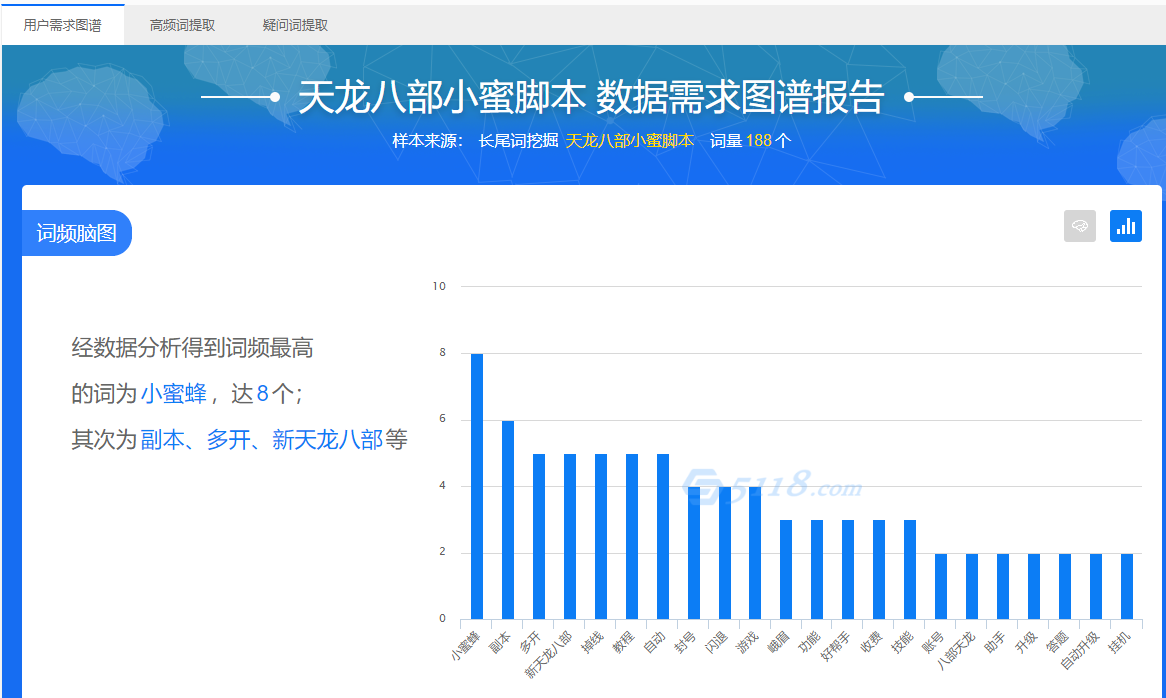Click the 多开 highlighted word in summary
The width and height of the screenshot is (1166, 698).
click(228, 440)
